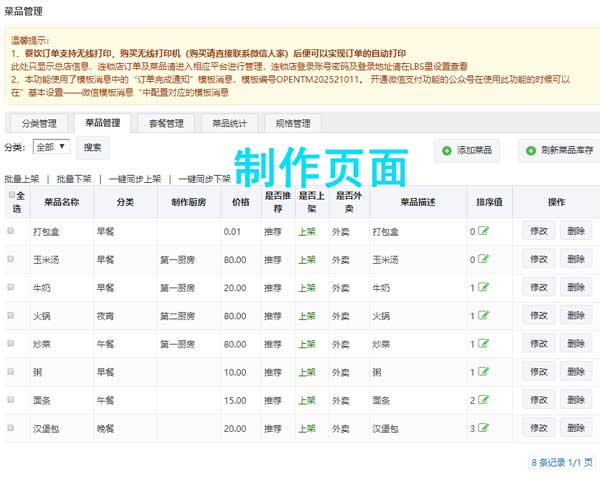
Task: Click 删除 for the 粥 row
Action: click(x=576, y=372)
